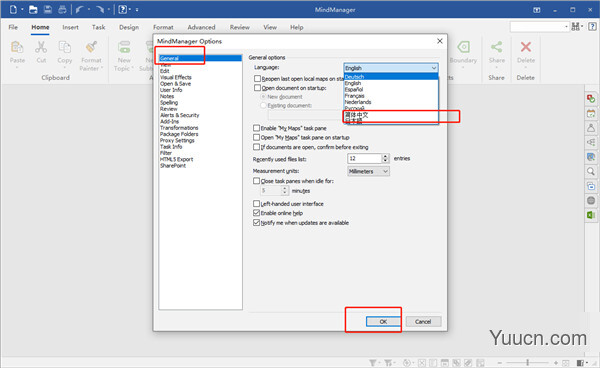This screenshot has width=600, height=368.
Task: Open the calendar pane icon in right sidebar
Action: 591,114
